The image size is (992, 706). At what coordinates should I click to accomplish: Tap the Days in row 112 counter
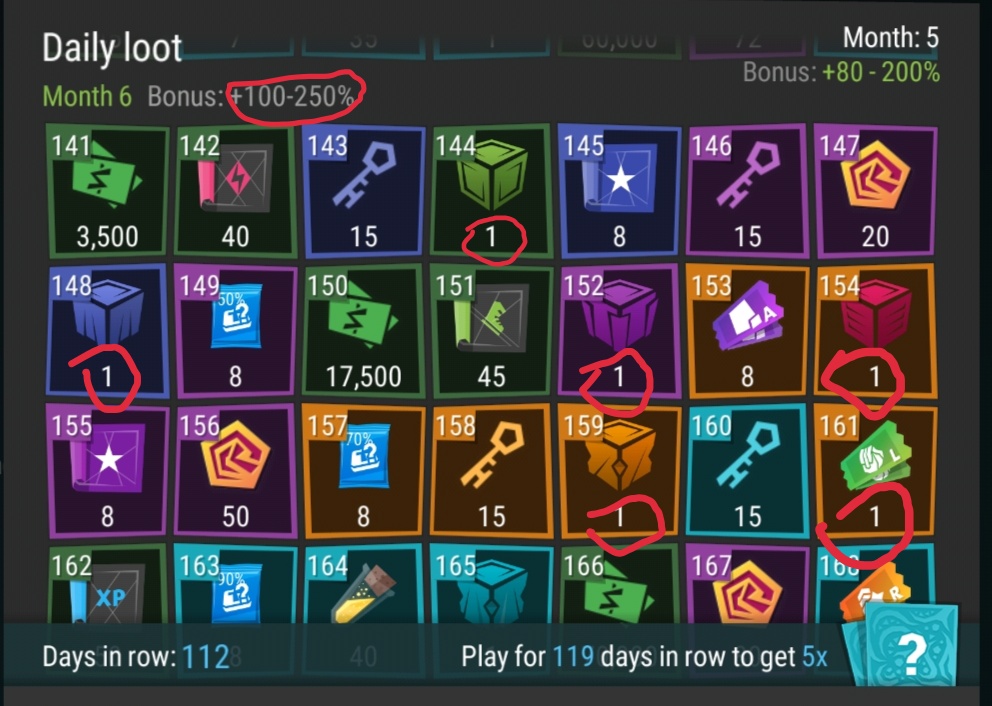point(135,657)
